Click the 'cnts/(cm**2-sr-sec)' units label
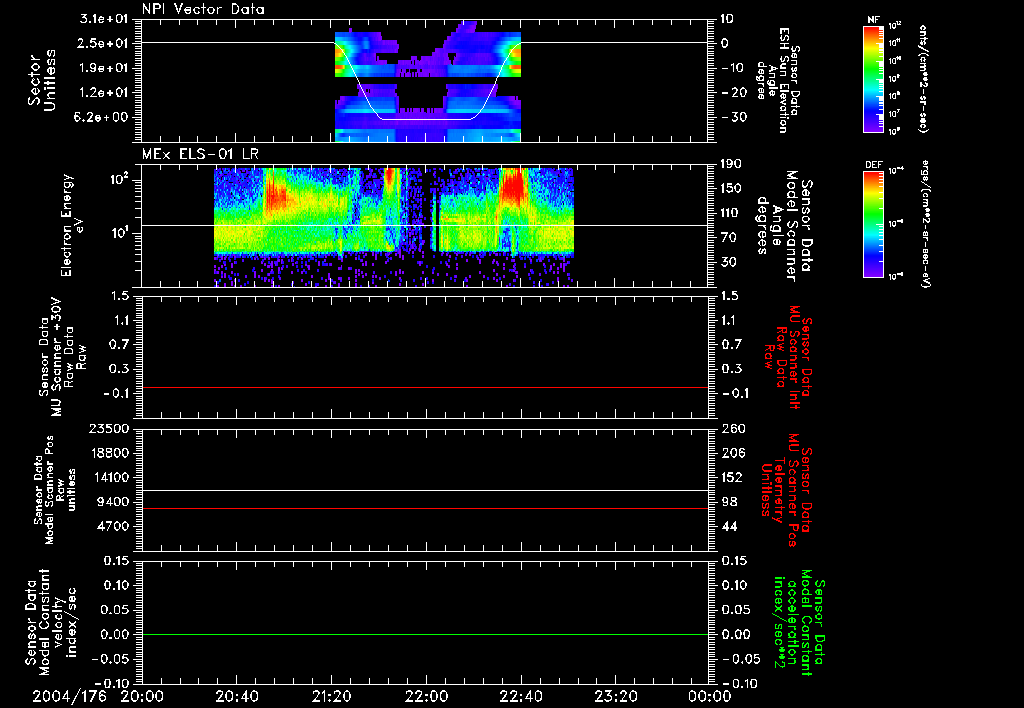1024x708 pixels. click(923, 78)
